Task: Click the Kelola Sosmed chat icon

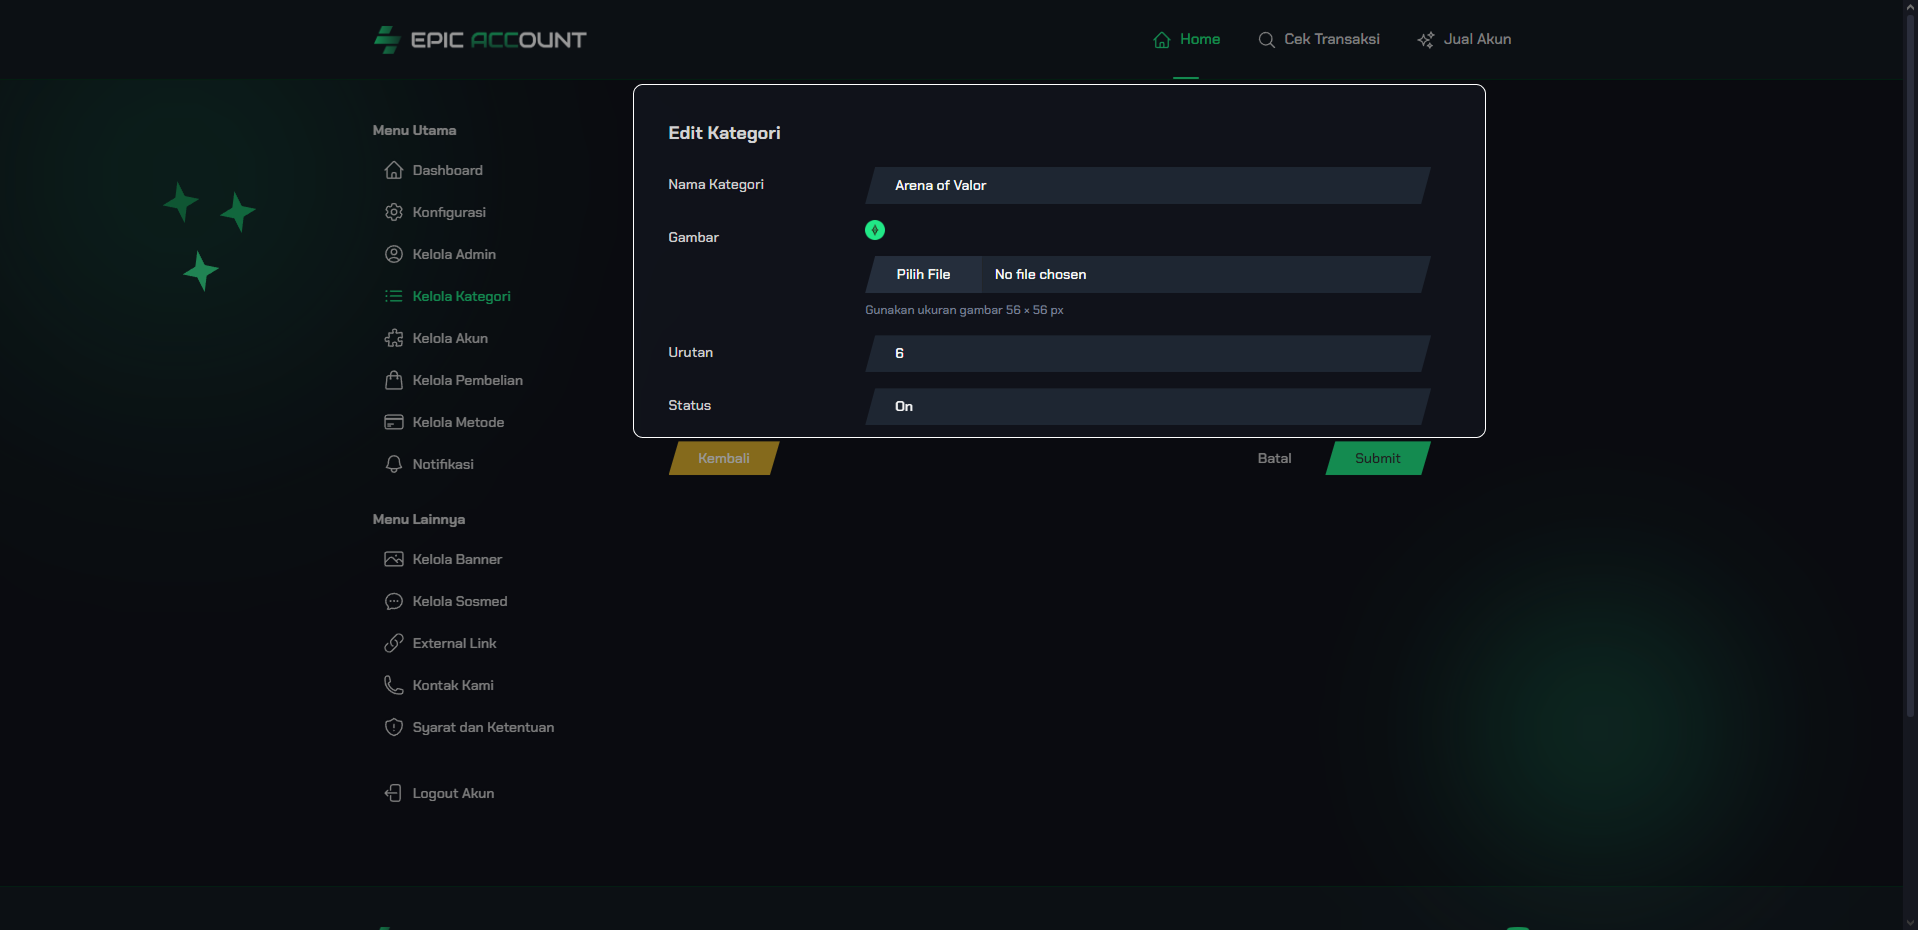Action: click(x=394, y=601)
